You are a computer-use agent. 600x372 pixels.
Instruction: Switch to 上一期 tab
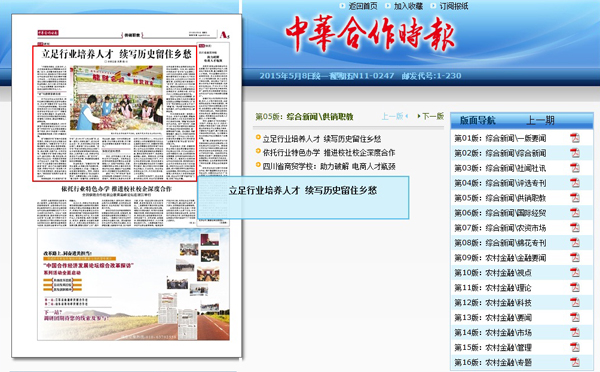click(540, 121)
